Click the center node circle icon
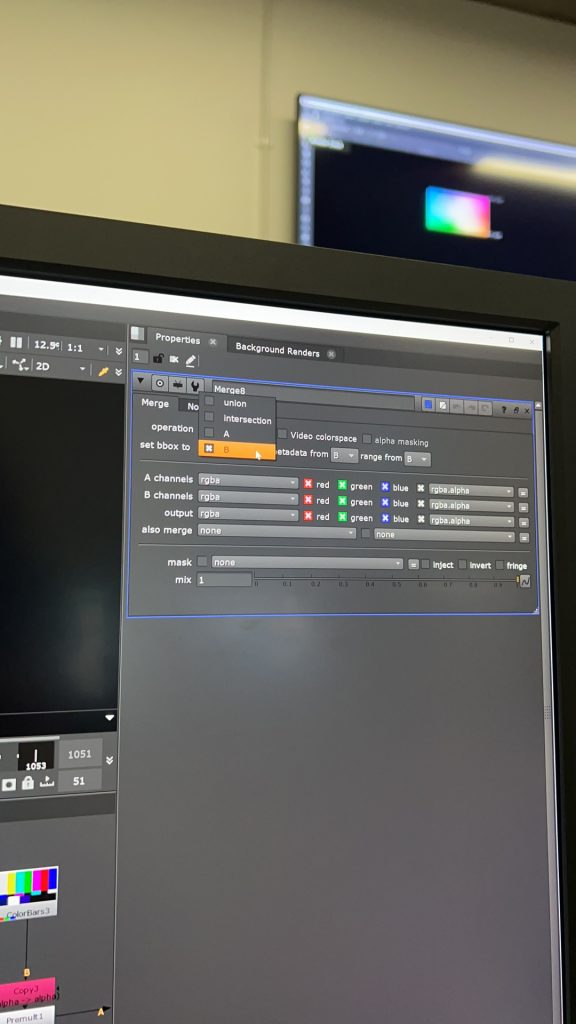The image size is (576, 1024). [x=160, y=383]
